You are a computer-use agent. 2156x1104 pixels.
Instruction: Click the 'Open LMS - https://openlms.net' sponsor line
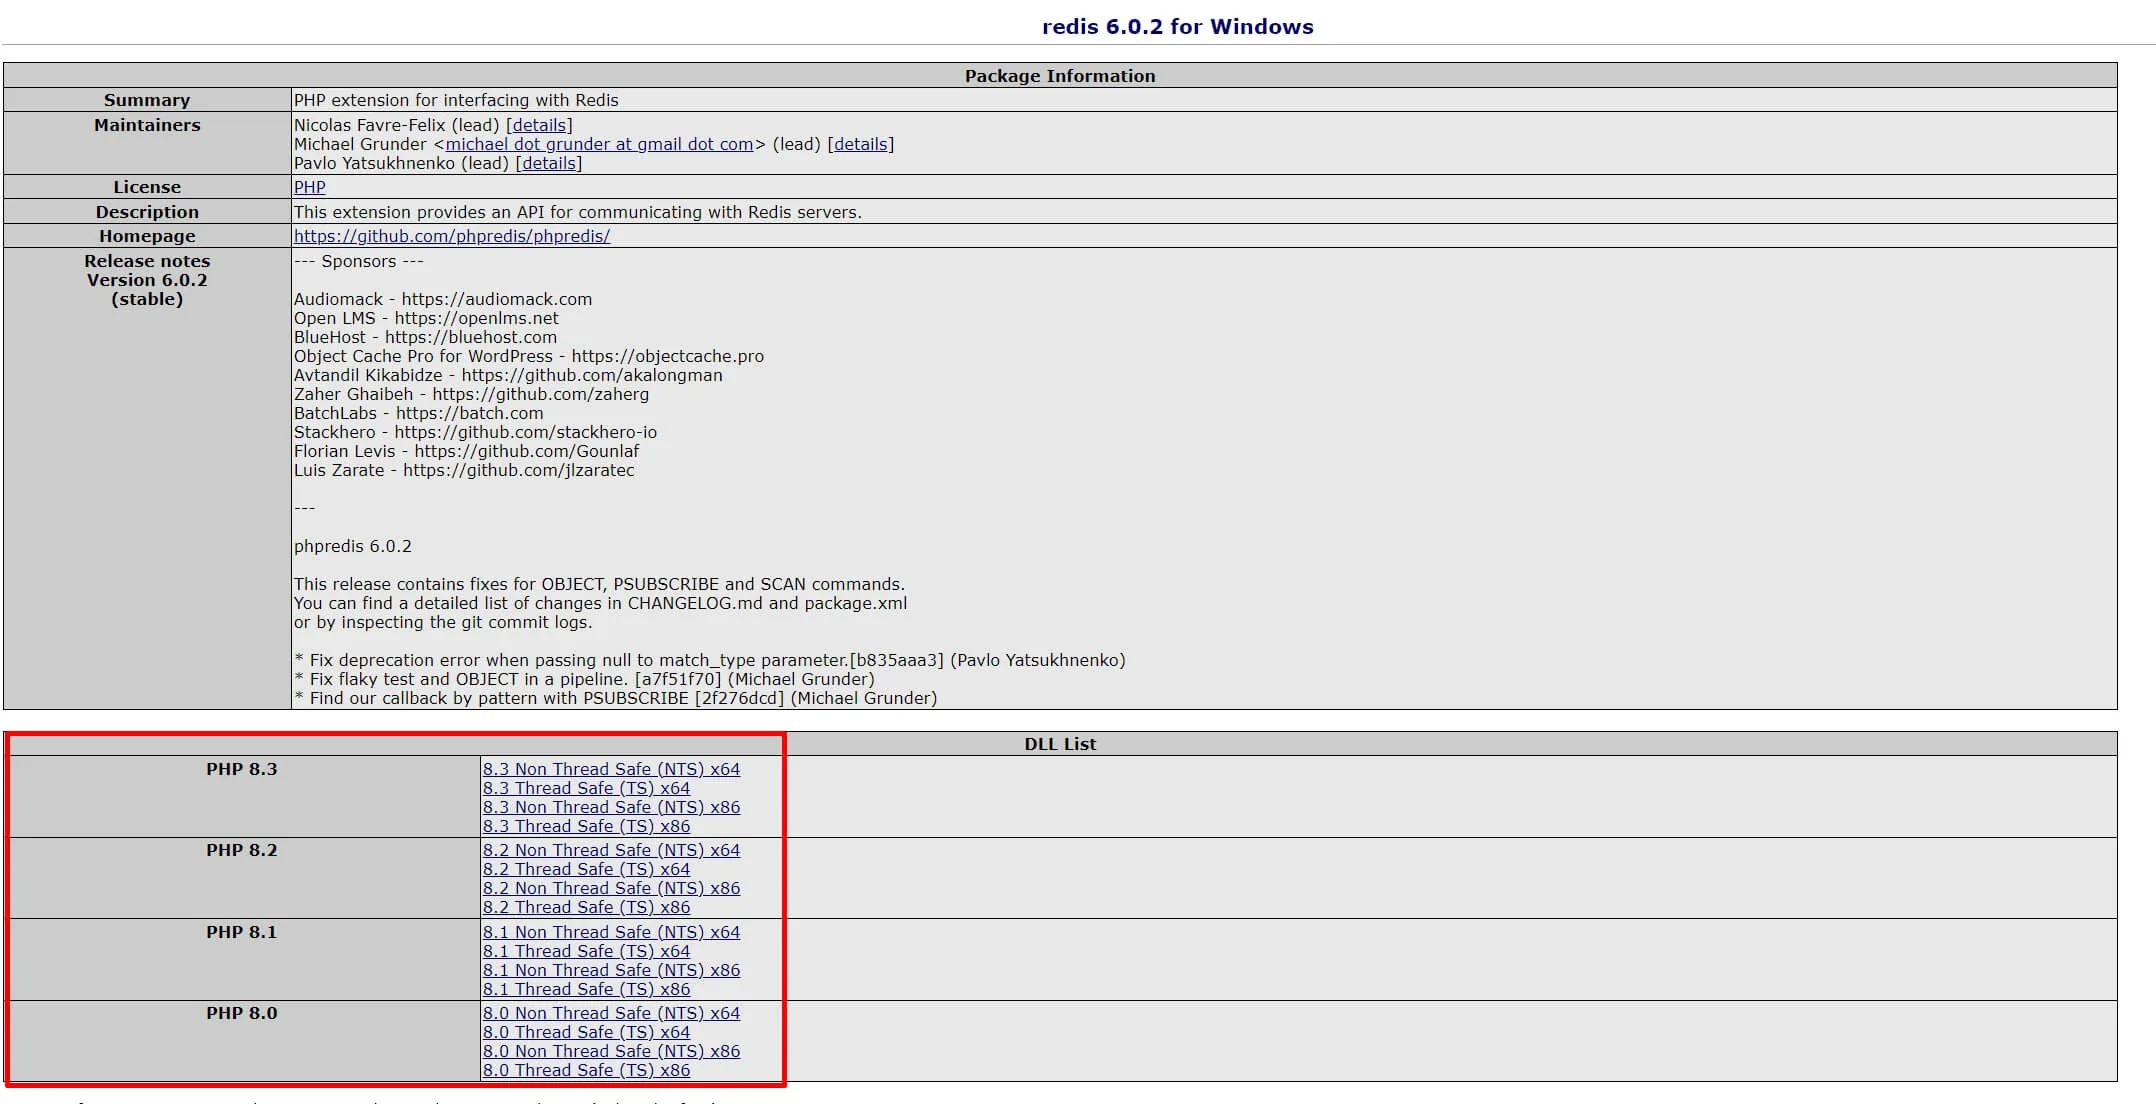(426, 318)
